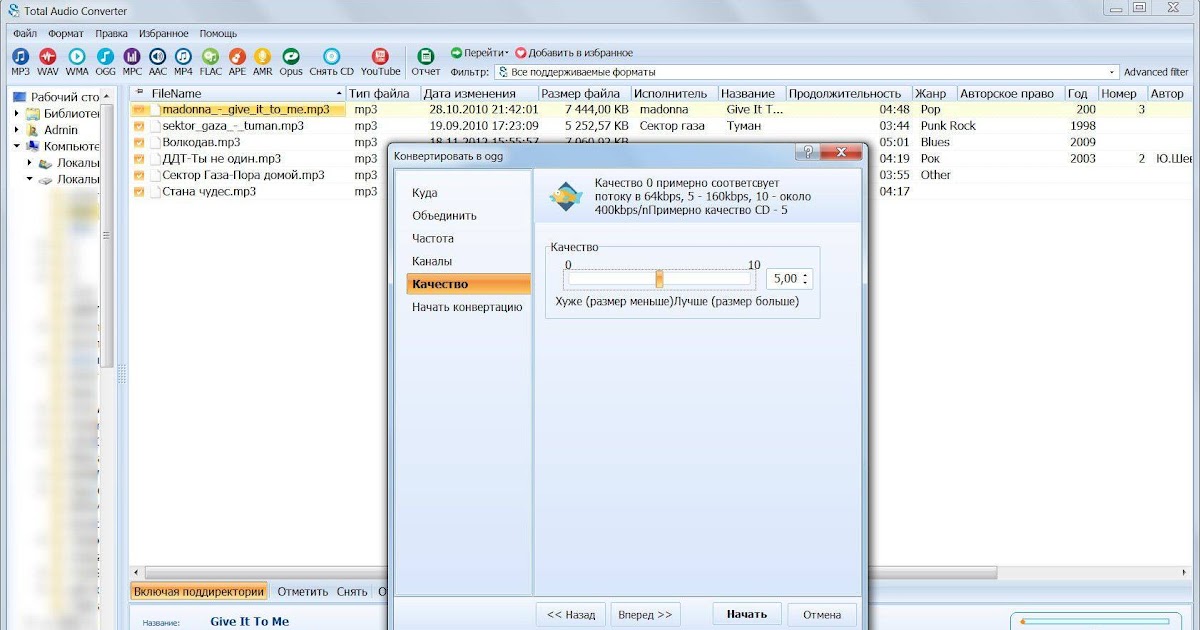Collapse the Компьютер tree node arrow
The height and width of the screenshot is (630, 1200).
point(17,146)
